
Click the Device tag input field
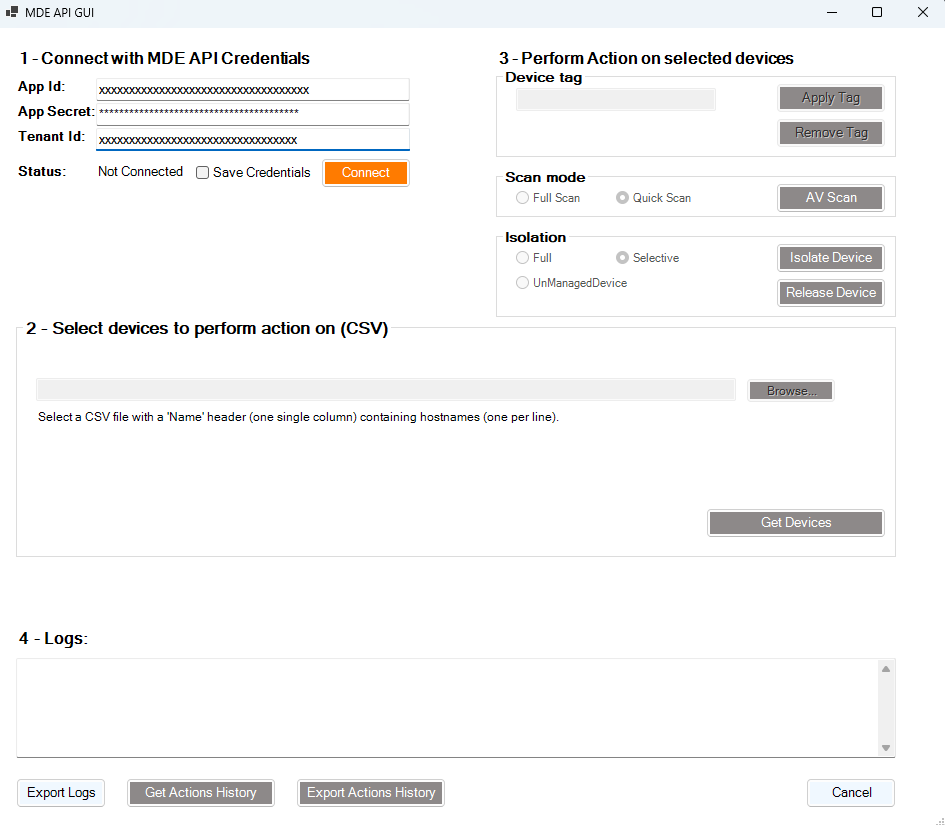pyautogui.click(x=615, y=99)
